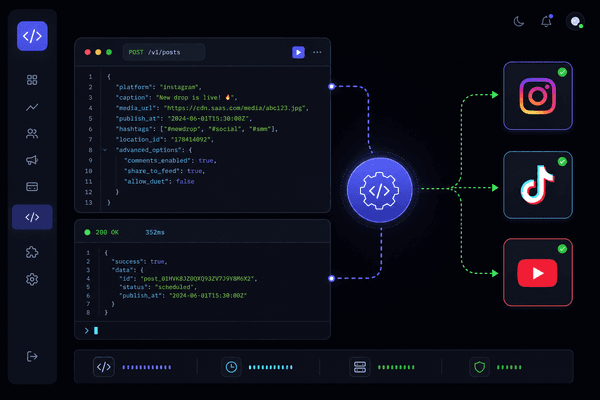Toggle dark mode moon icon

pyautogui.click(x=518, y=21)
